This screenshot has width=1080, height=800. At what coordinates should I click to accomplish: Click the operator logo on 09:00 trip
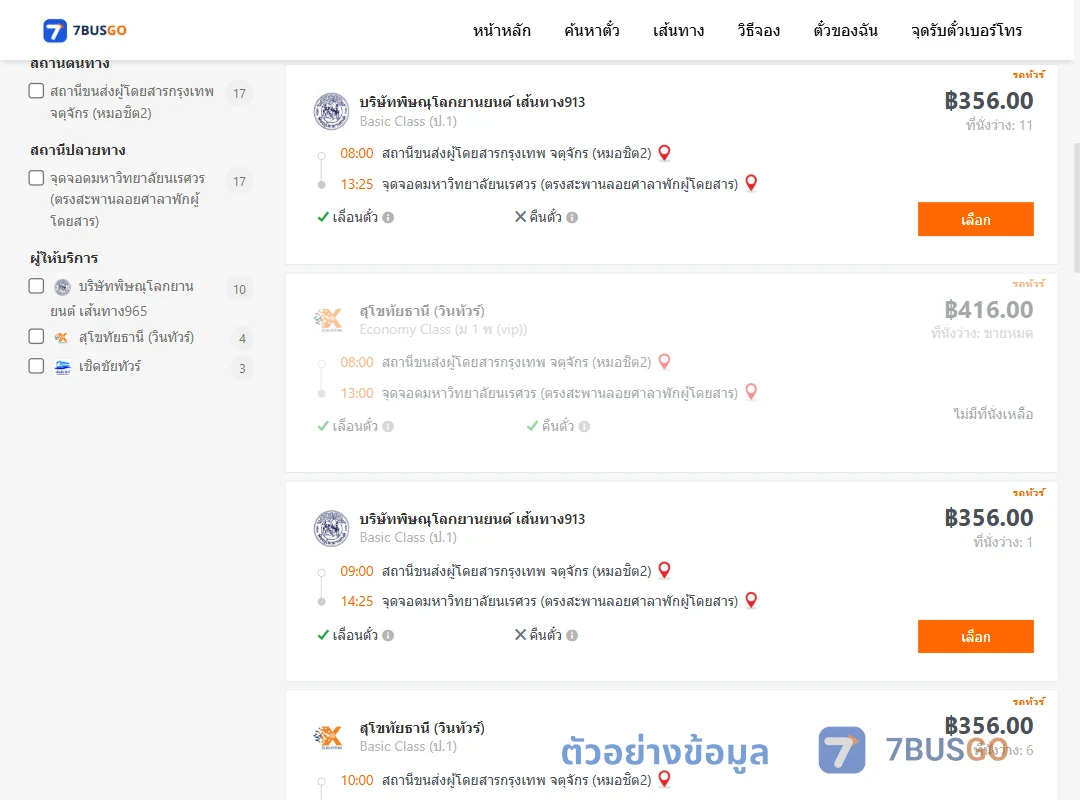pyautogui.click(x=331, y=529)
